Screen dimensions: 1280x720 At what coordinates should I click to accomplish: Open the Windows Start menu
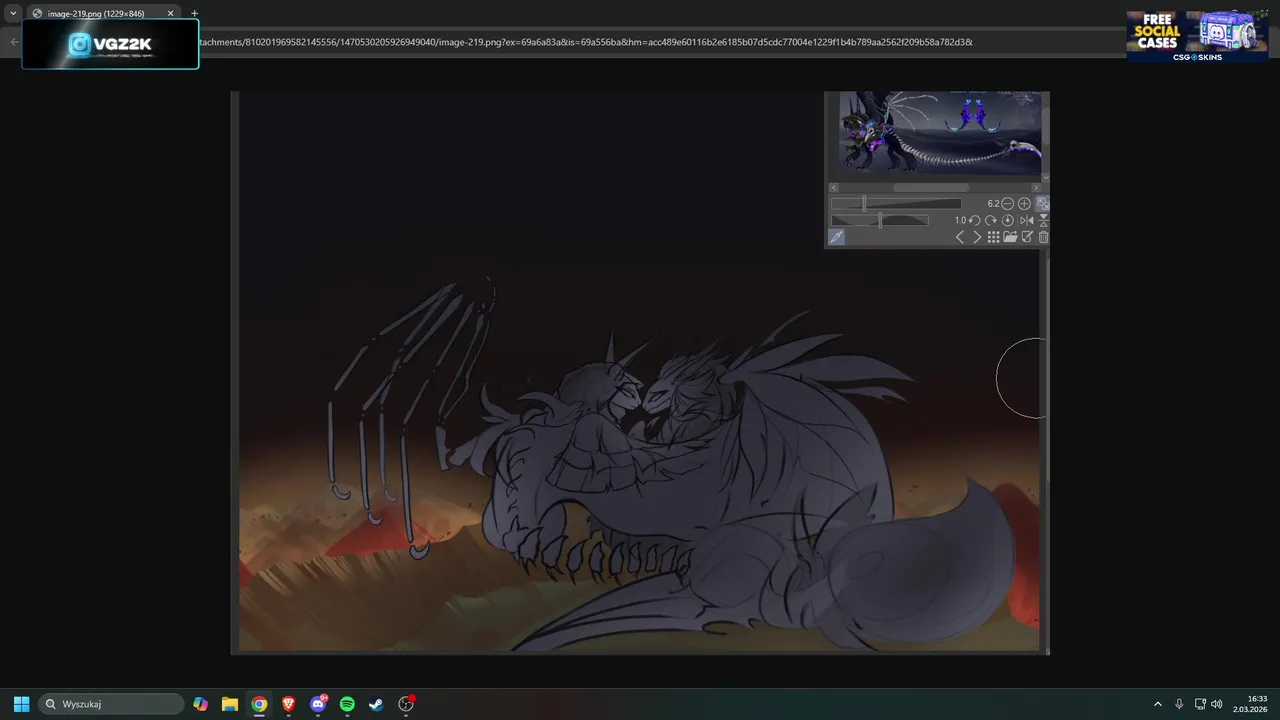pos(21,704)
